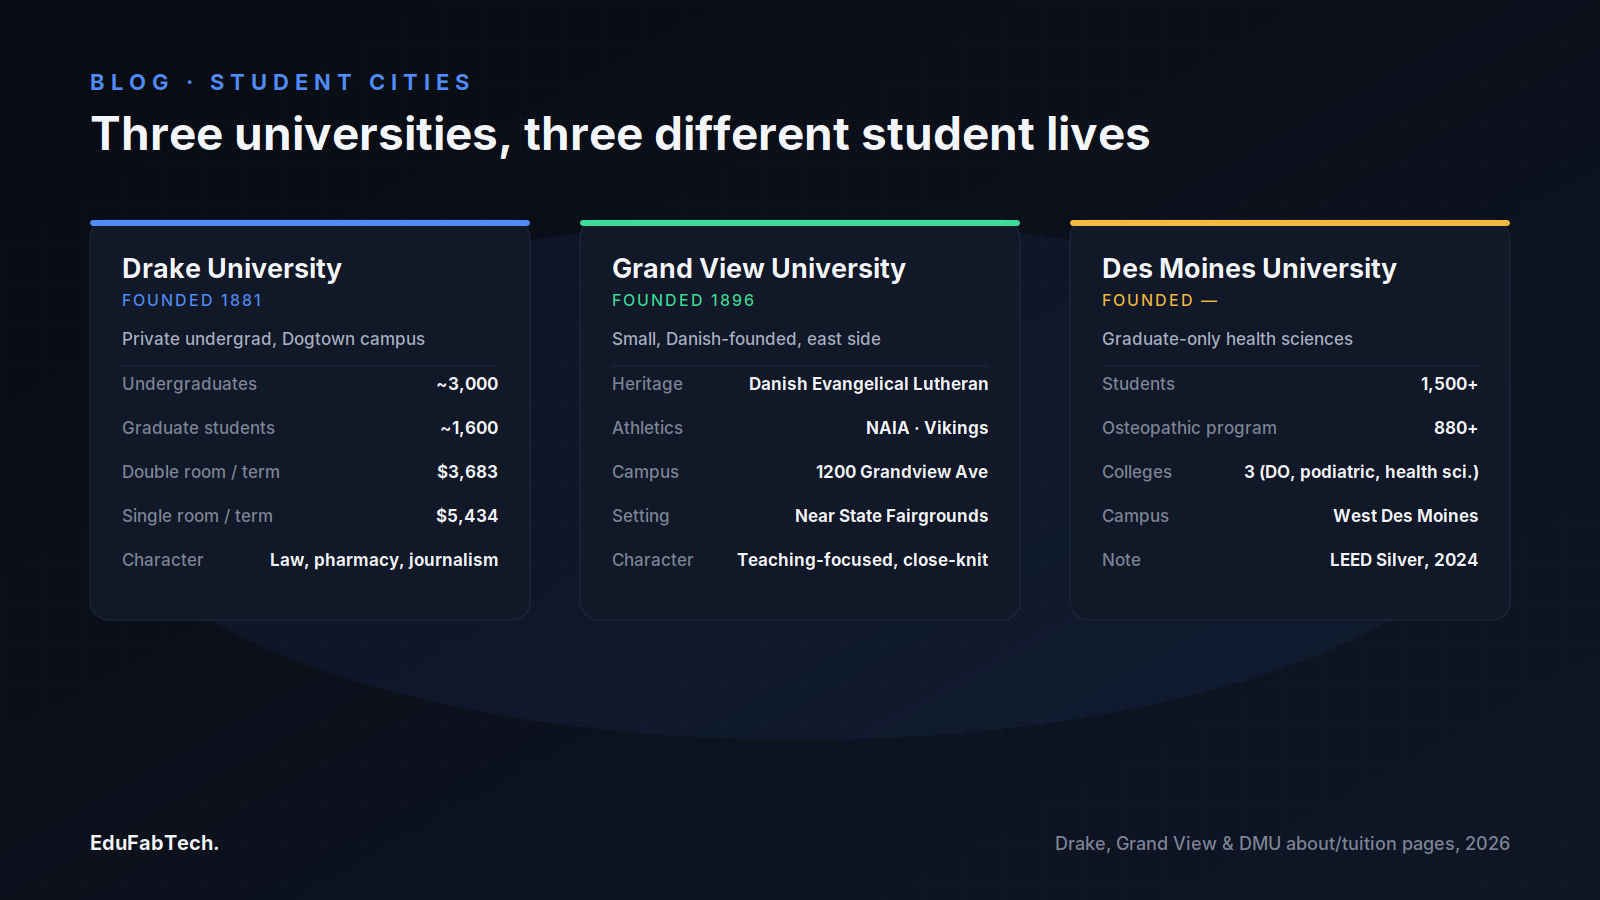Click the 'Heritage' row label
The width and height of the screenshot is (1600, 900).
pos(647,384)
